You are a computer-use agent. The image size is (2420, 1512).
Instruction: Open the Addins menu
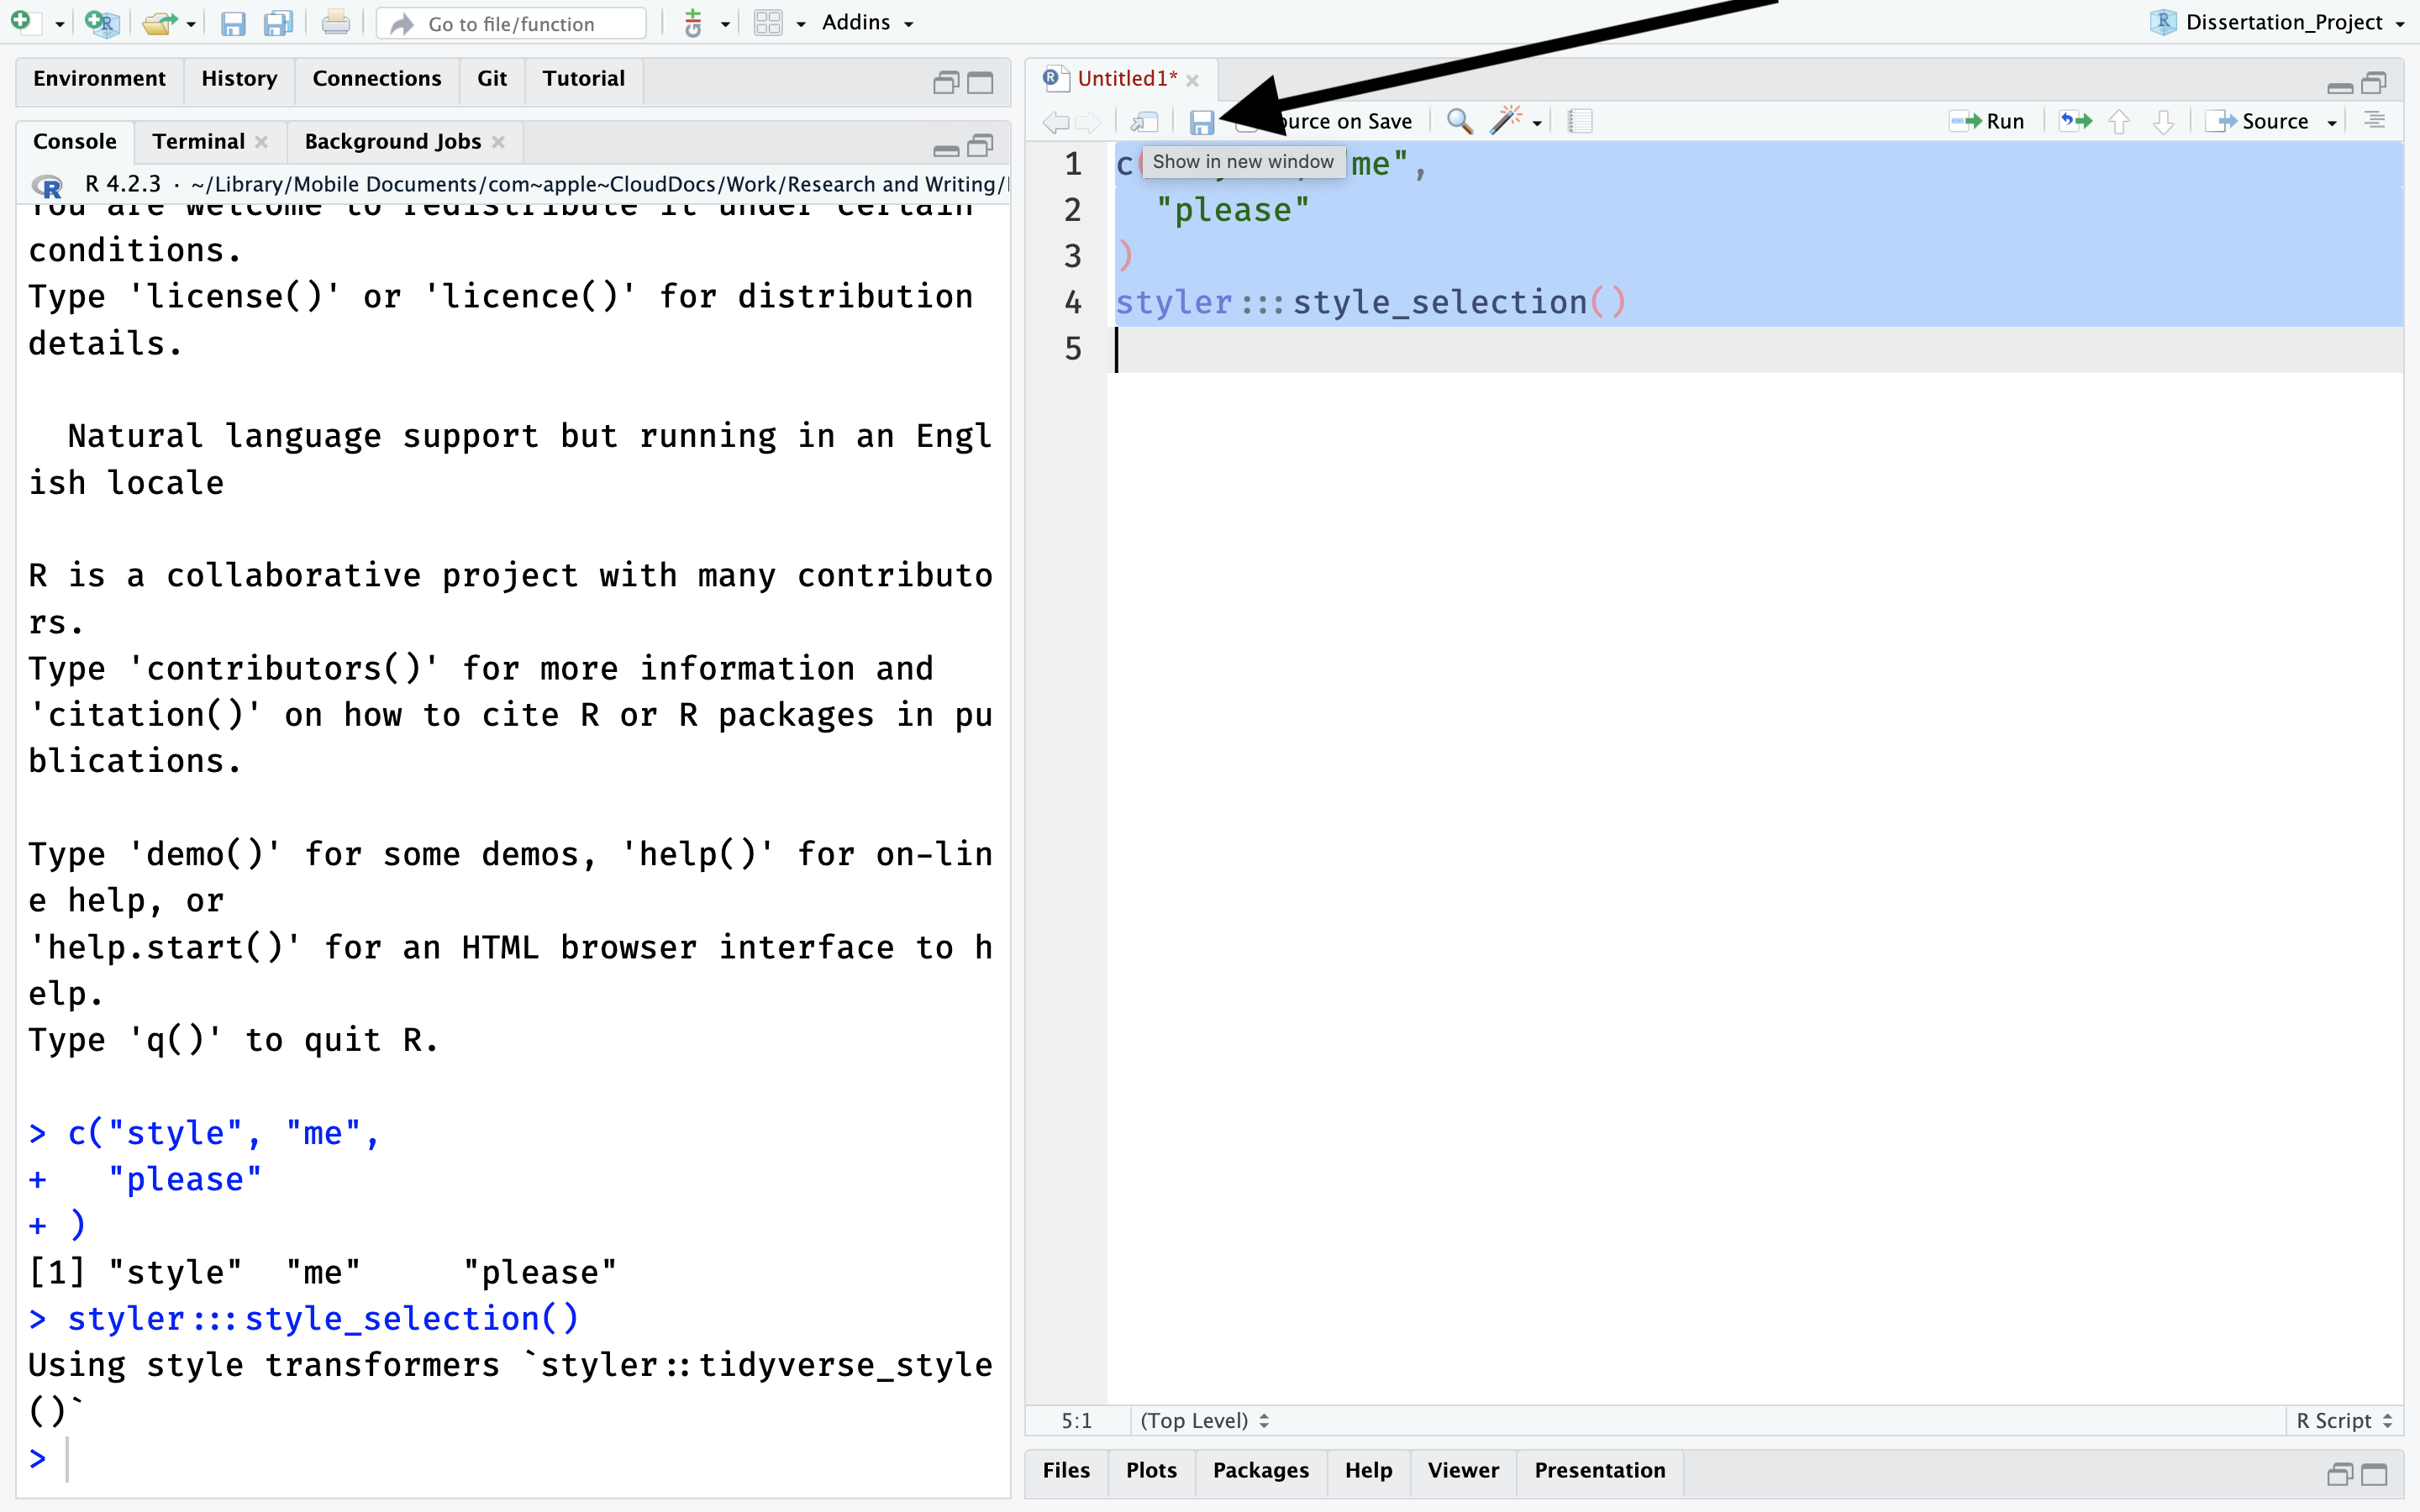(x=864, y=22)
